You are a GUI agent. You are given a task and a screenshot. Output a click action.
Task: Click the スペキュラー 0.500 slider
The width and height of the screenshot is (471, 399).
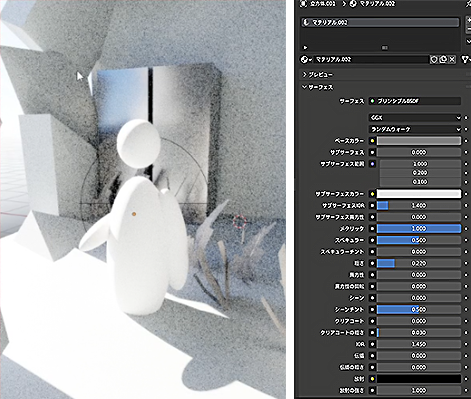(x=419, y=240)
